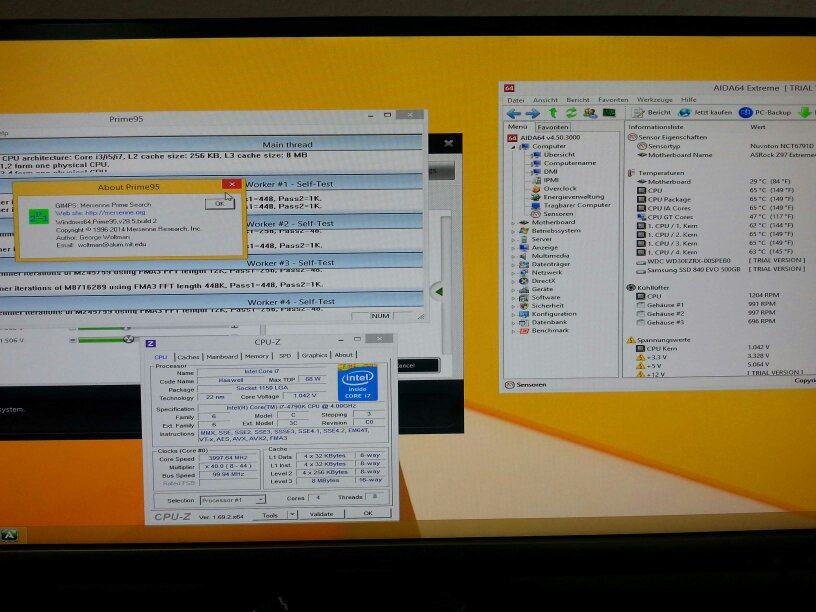Select Geräte in AIDA64 tree

tap(537, 289)
